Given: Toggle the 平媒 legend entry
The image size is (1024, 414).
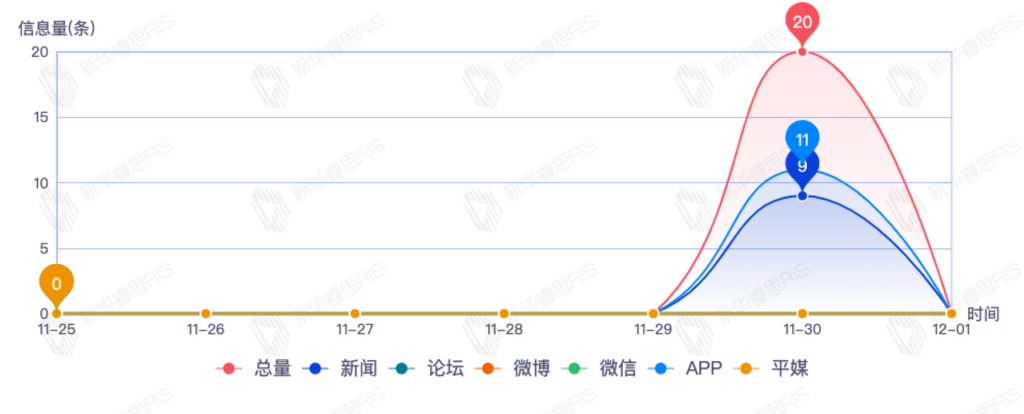Looking at the screenshot, I should coord(770,369).
